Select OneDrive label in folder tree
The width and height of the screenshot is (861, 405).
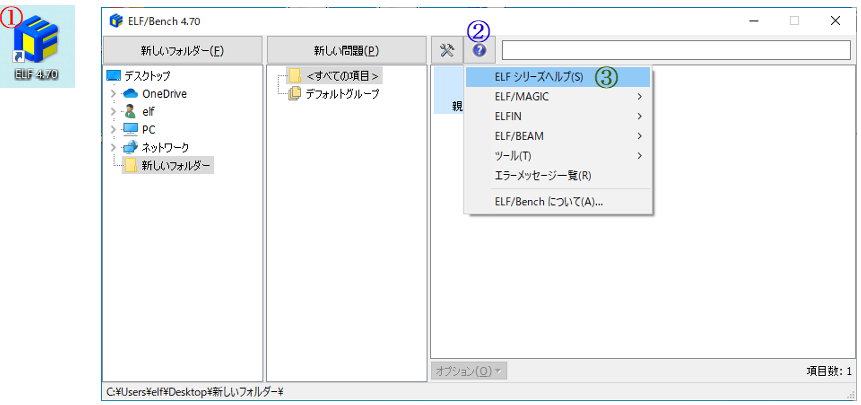[165, 94]
